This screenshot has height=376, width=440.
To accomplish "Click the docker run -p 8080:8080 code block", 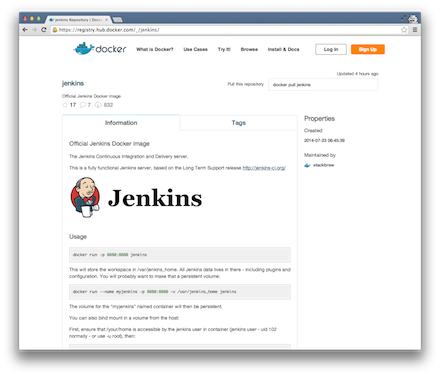I will (x=180, y=255).
